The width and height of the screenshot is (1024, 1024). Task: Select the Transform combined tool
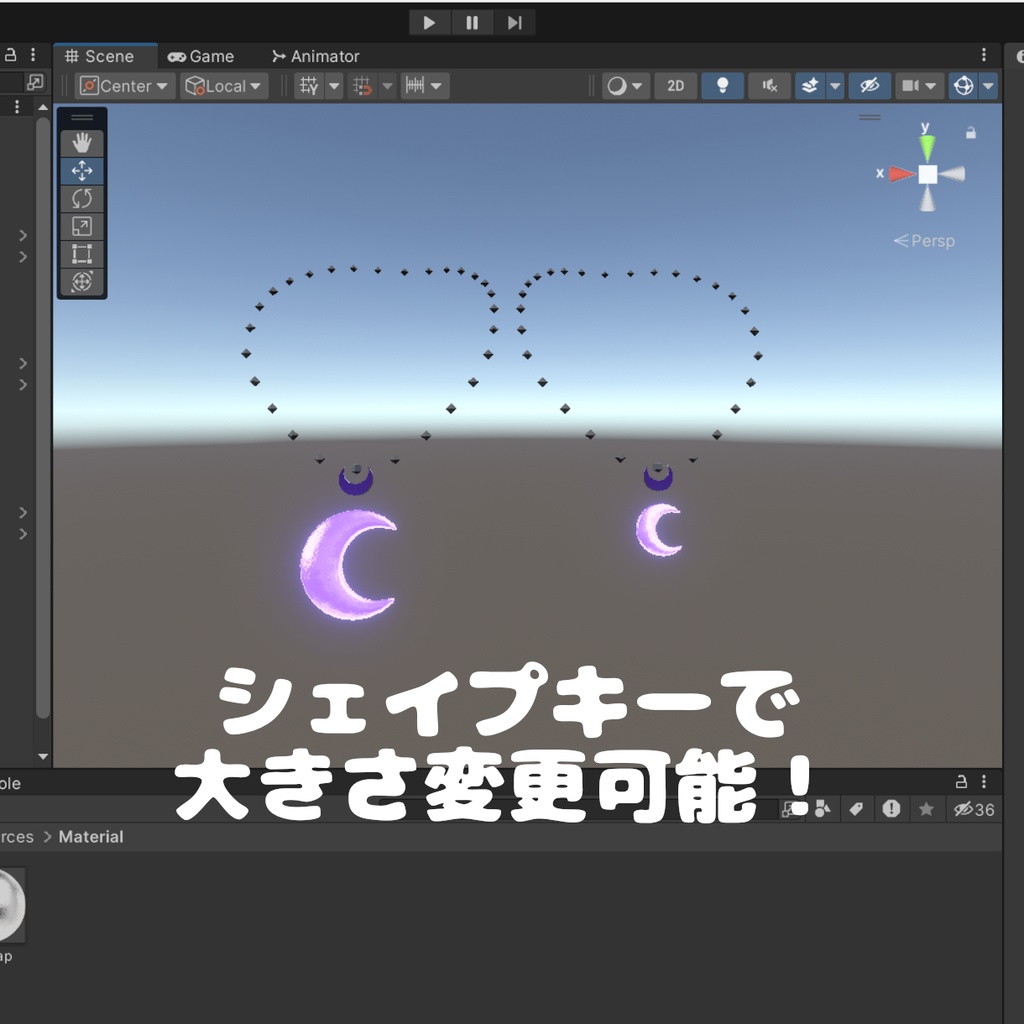click(x=81, y=283)
